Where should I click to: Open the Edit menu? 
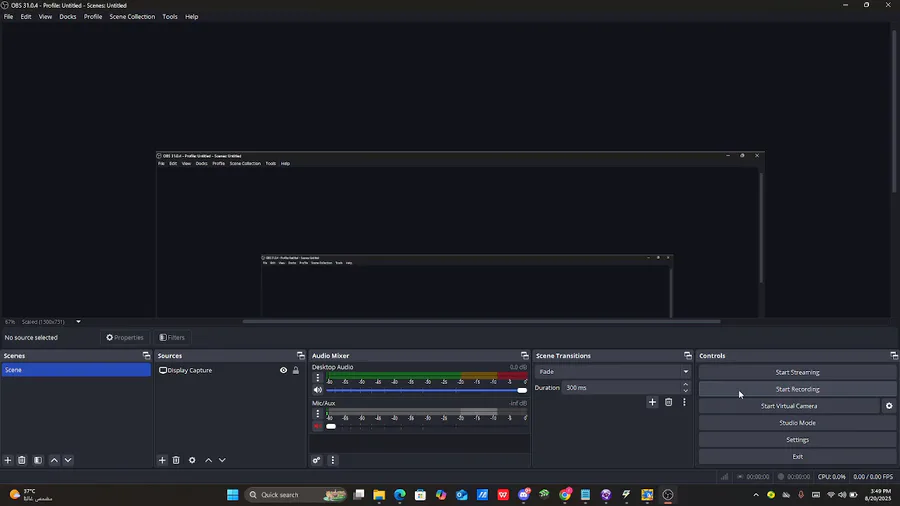click(26, 17)
